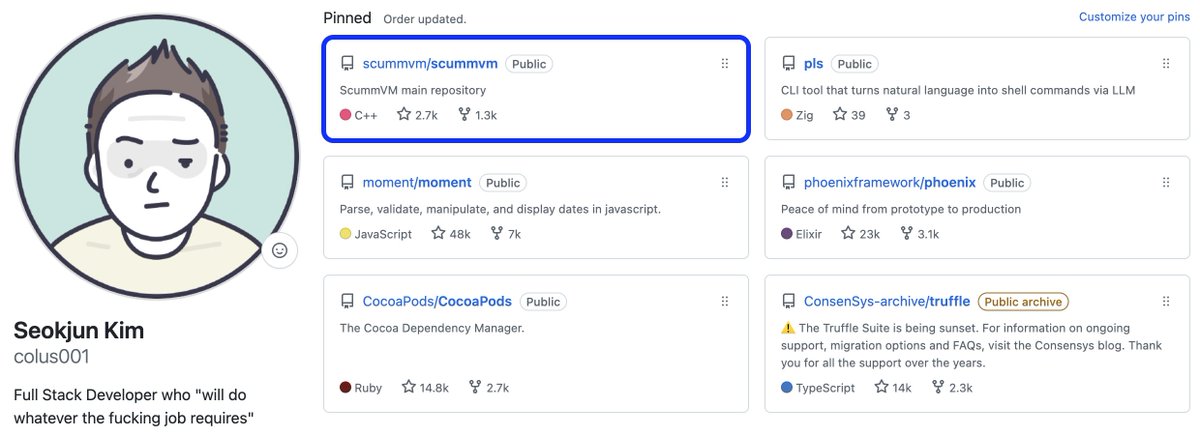Screen dimensions: 1200x436
Task: Click the Public badge on CocoaPods card
Action: coord(543,302)
